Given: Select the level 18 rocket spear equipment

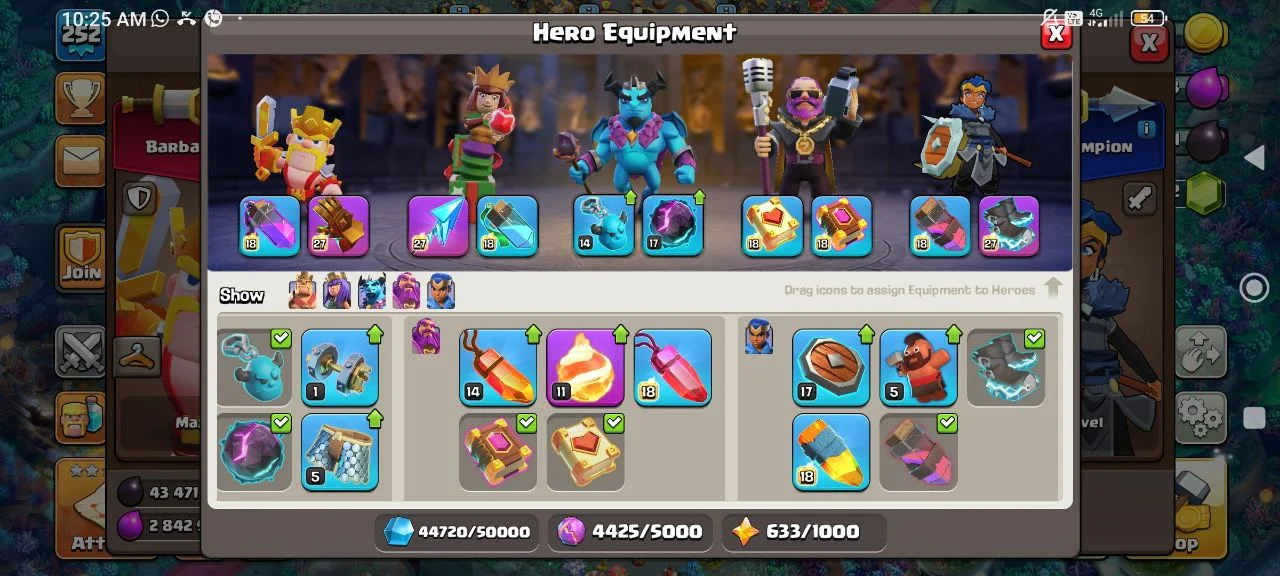Looking at the screenshot, I should click(831, 452).
